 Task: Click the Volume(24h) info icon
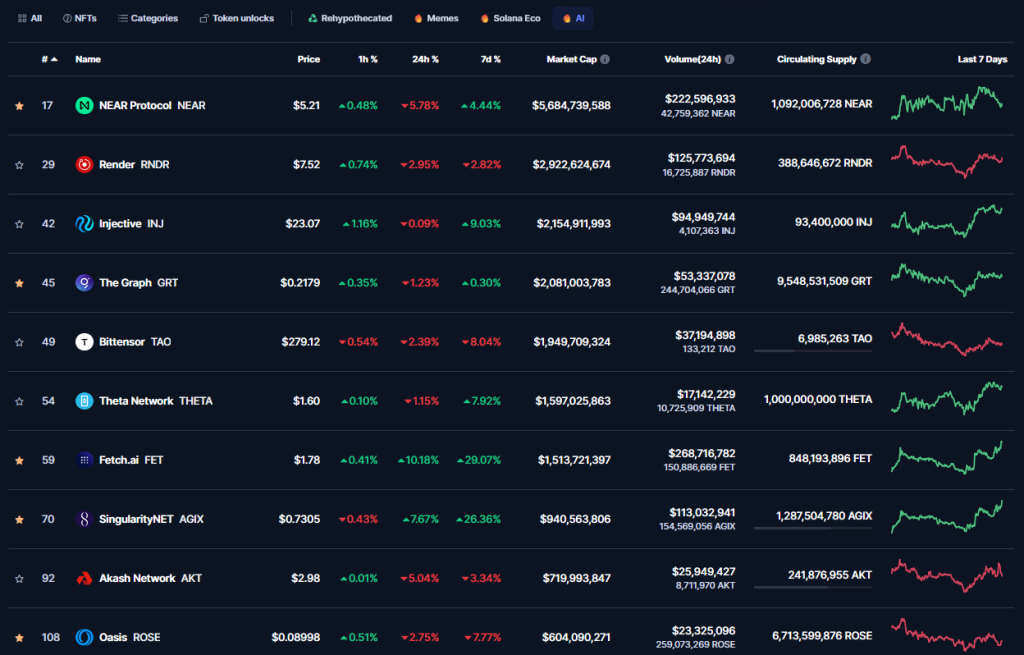click(729, 59)
